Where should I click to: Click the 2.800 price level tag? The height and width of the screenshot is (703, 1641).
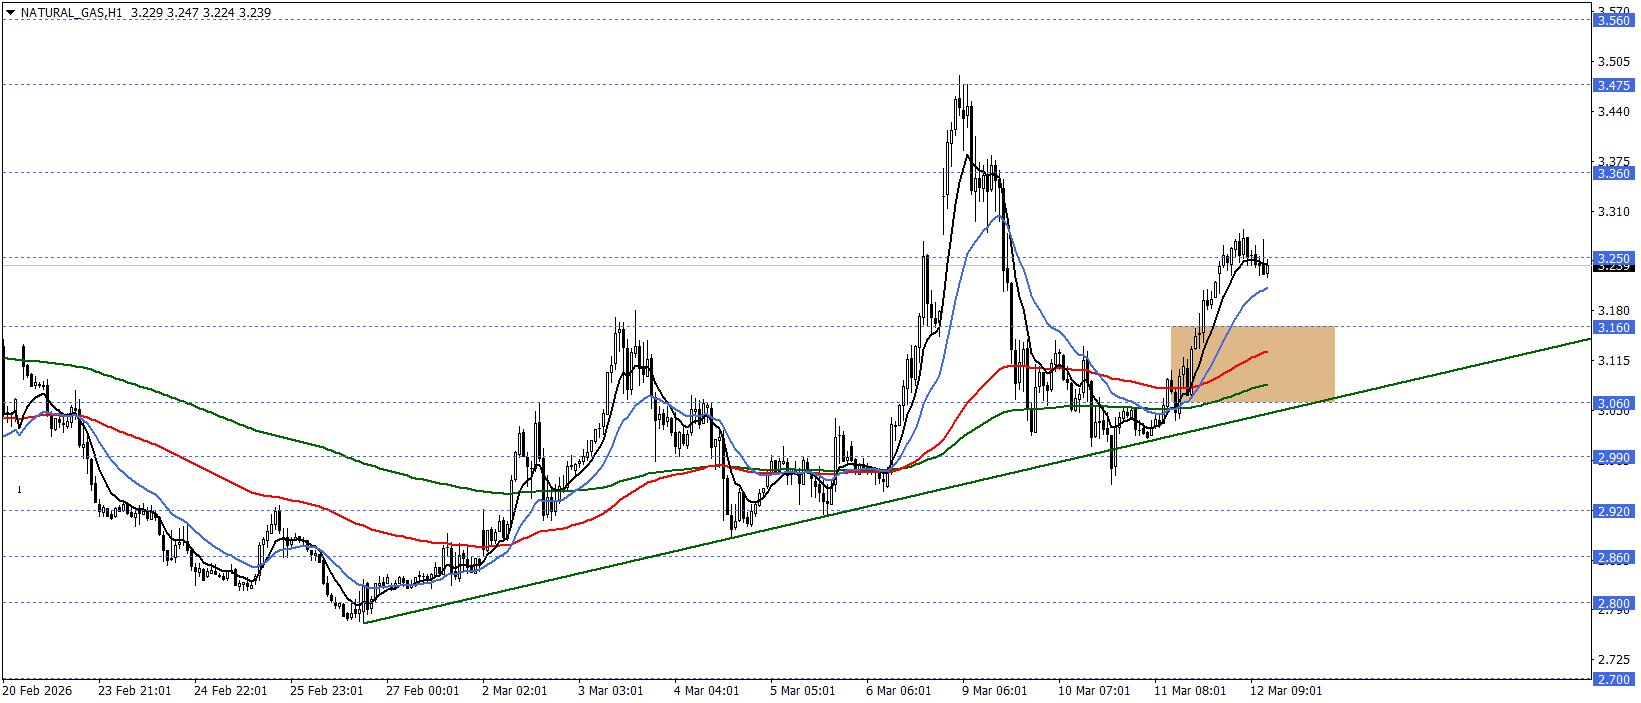[1613, 603]
